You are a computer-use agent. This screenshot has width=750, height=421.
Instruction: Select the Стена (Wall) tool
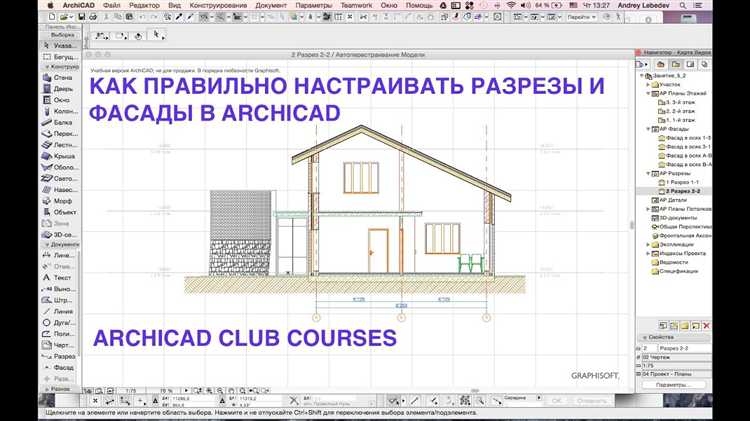(x=58, y=78)
